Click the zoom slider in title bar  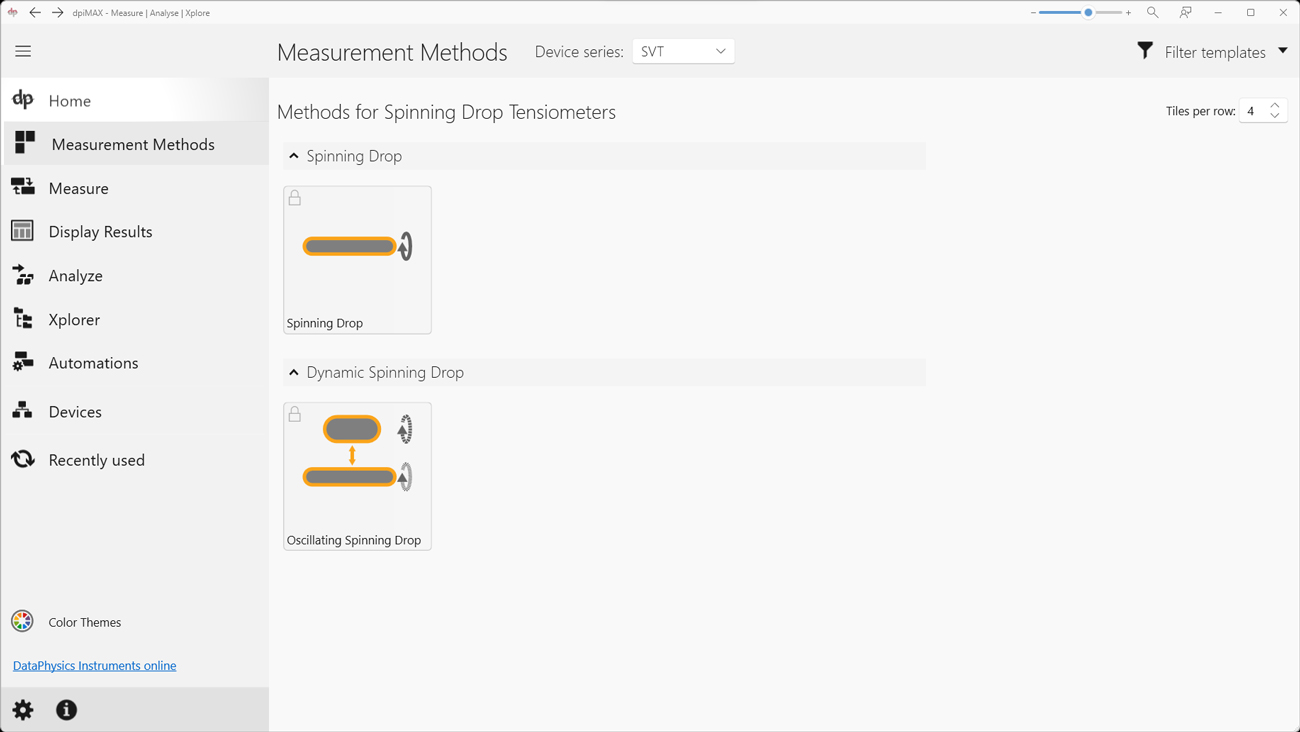1088,13
